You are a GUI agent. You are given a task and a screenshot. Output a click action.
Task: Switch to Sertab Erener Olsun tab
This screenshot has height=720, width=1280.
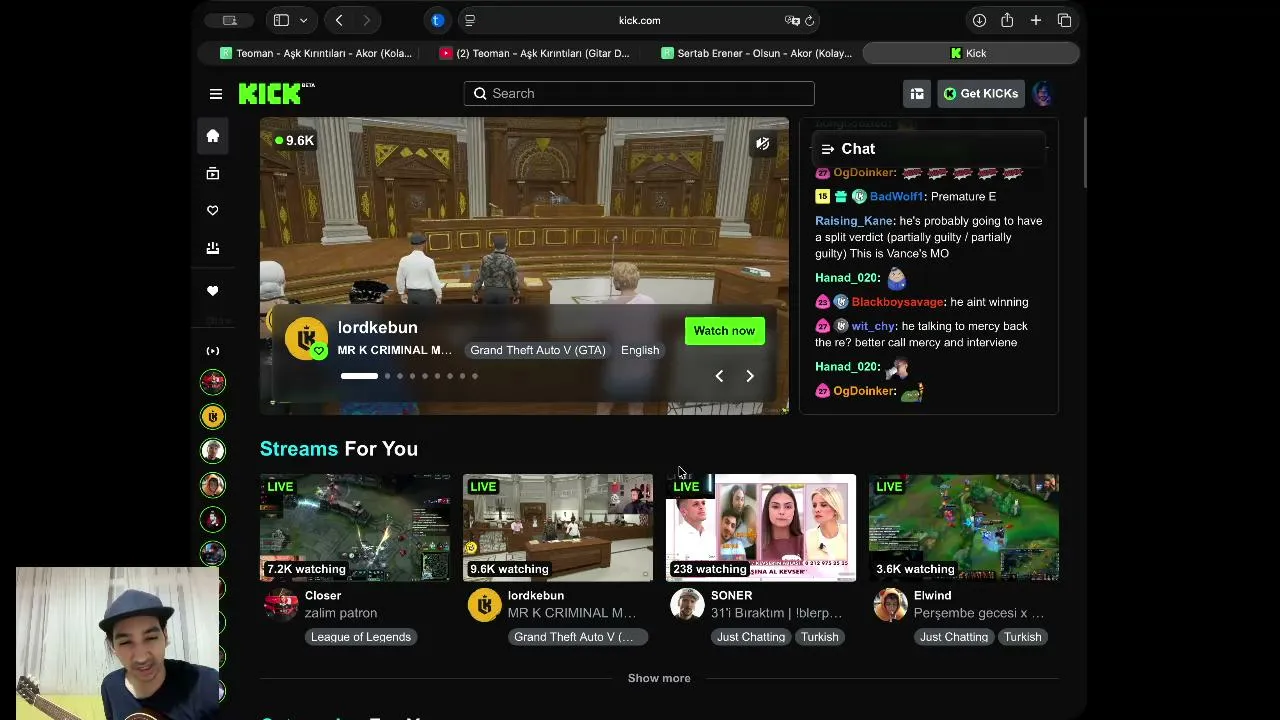click(757, 53)
